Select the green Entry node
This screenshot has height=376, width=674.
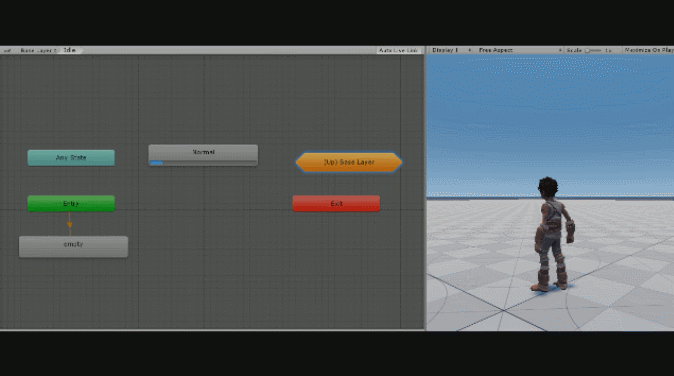coord(71,203)
